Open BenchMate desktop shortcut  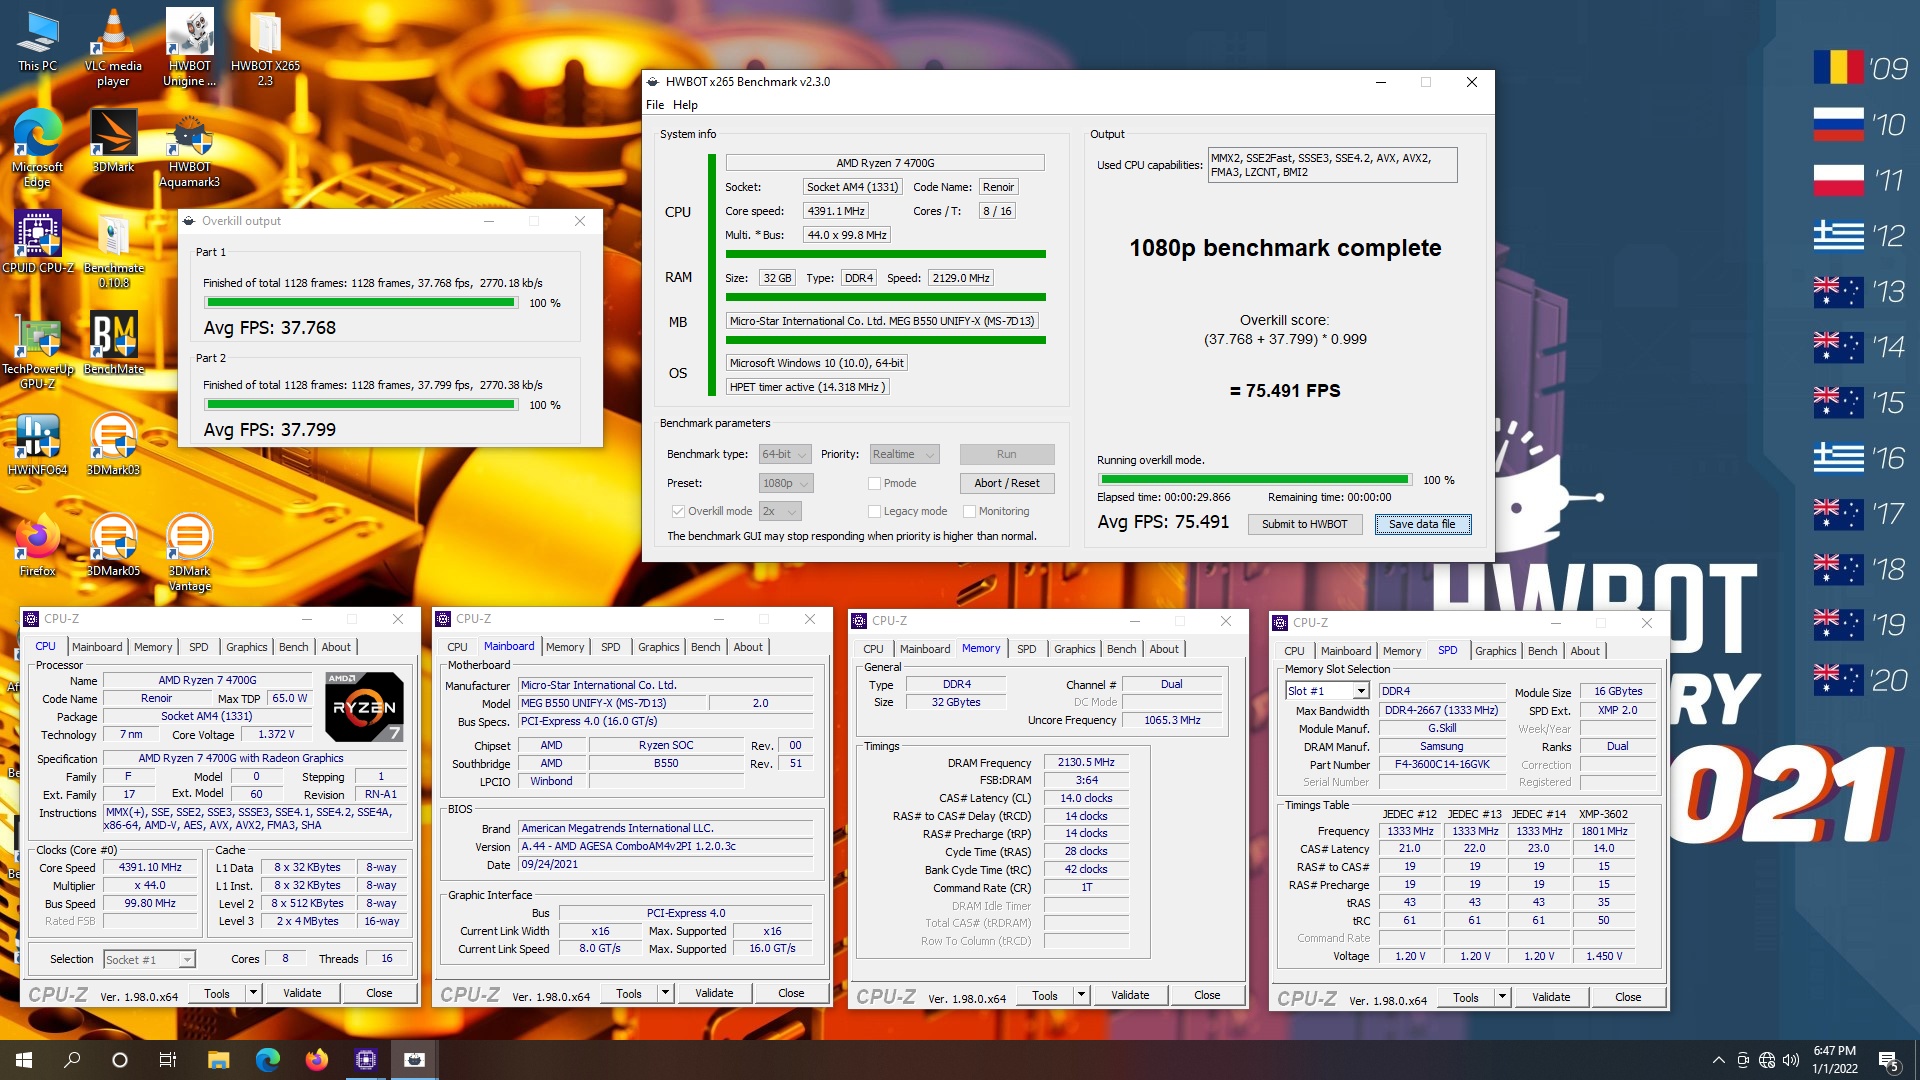113,343
